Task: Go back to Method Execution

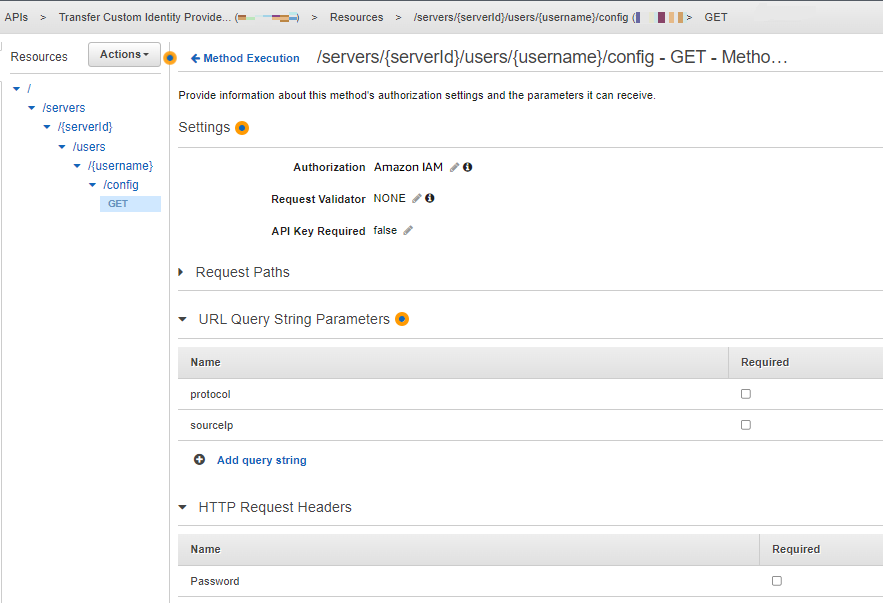Action: [245, 58]
